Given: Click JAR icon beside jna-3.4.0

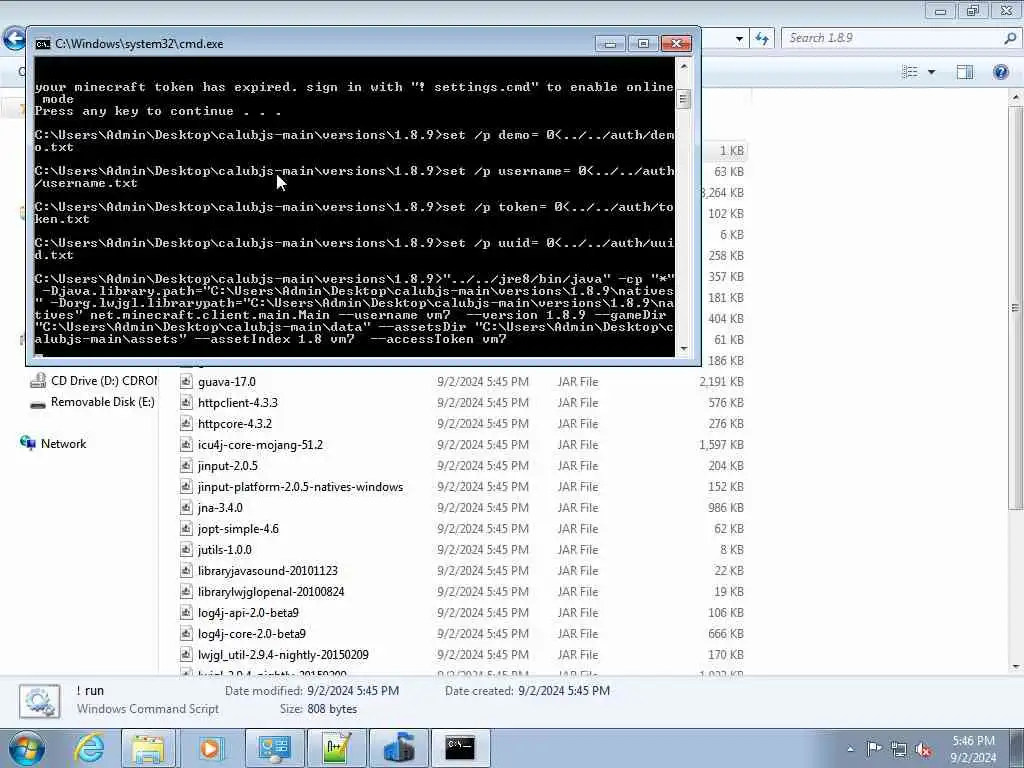Looking at the screenshot, I should coord(186,507).
